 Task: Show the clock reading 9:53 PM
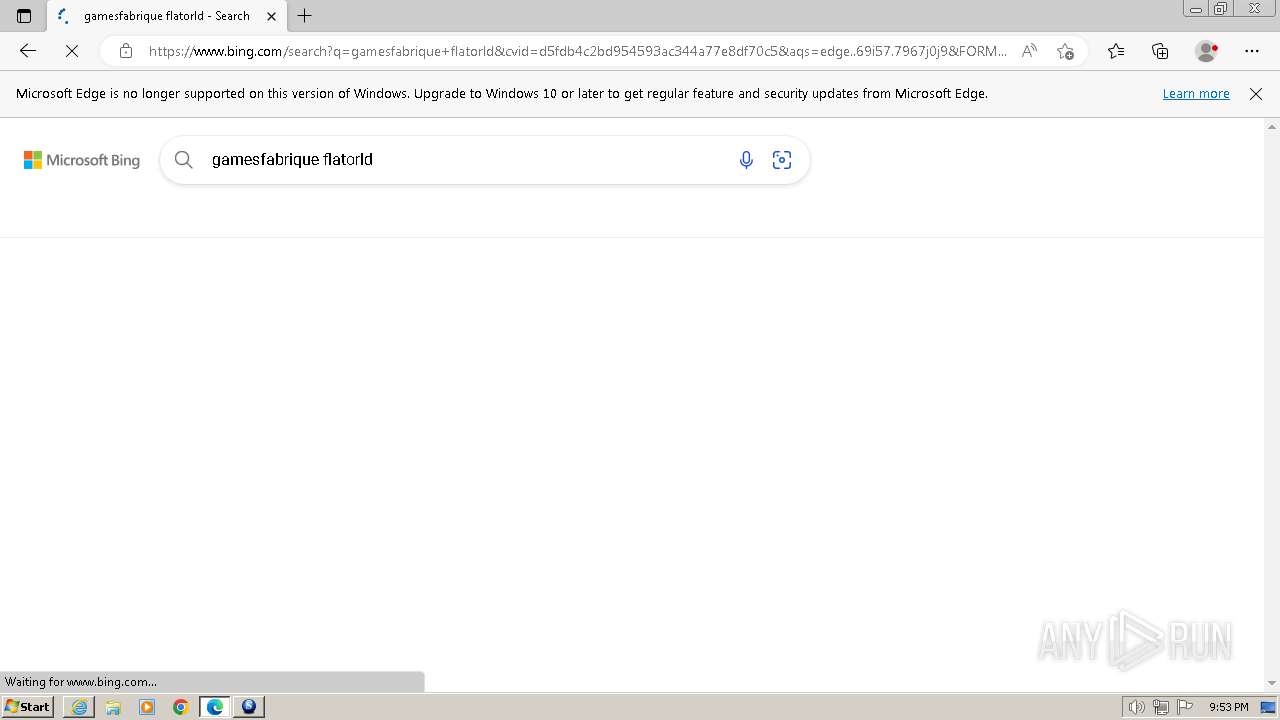(x=1228, y=707)
